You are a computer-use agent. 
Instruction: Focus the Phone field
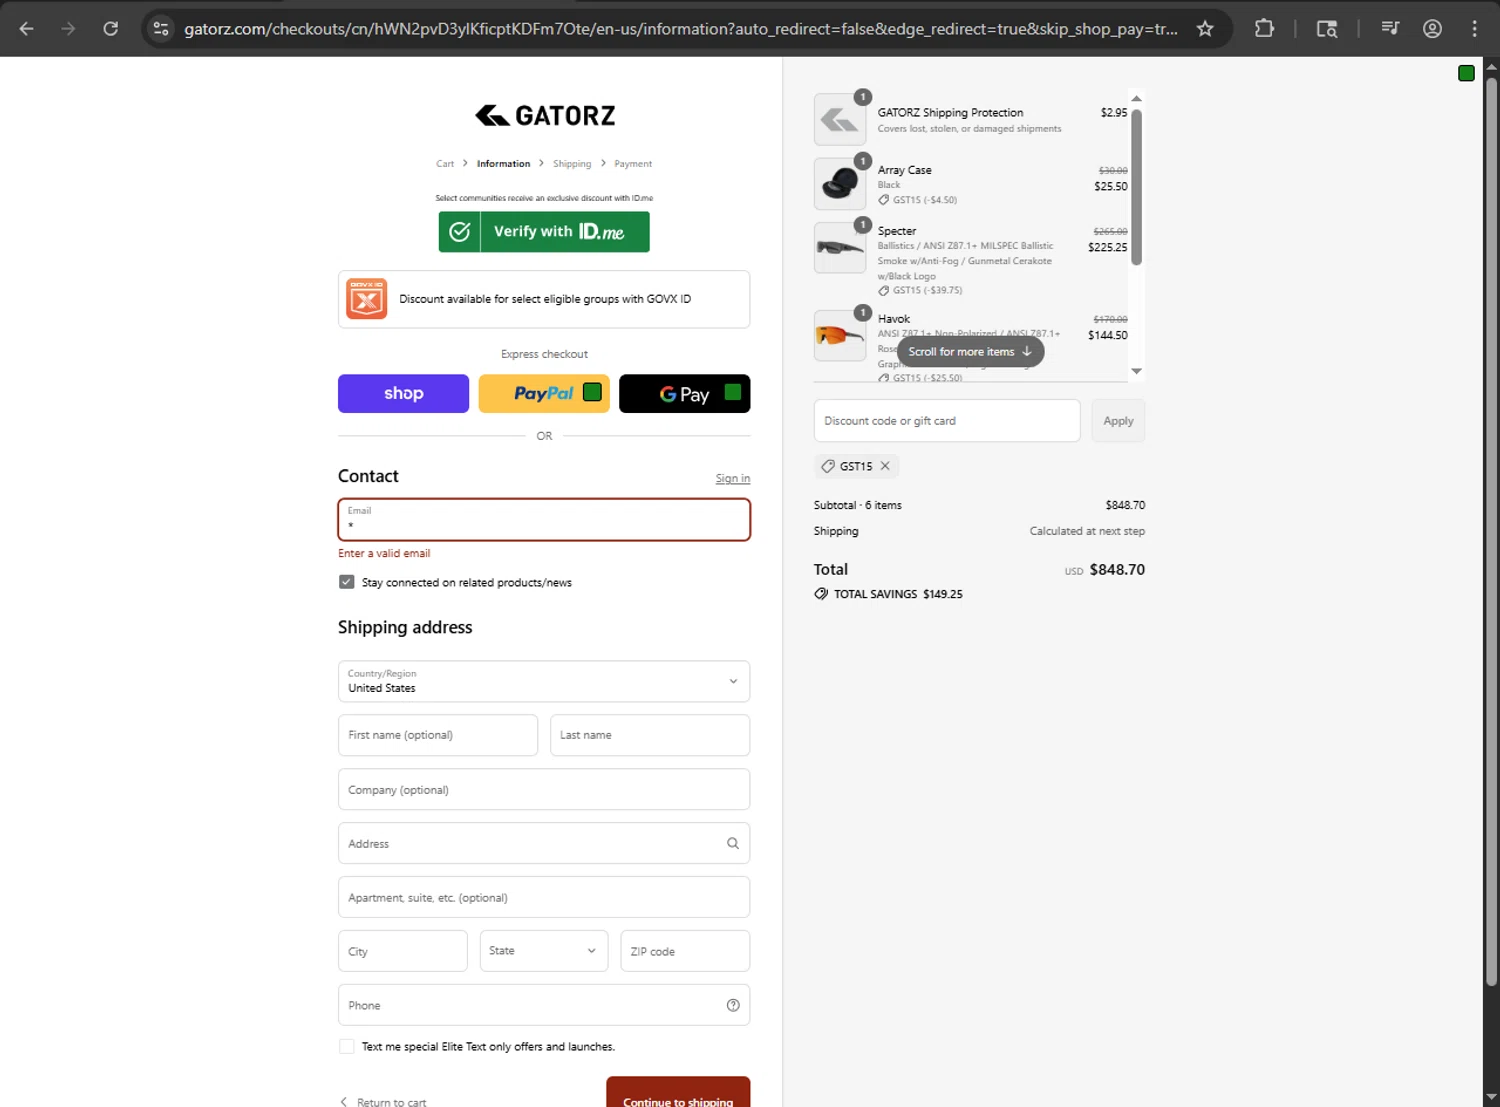tap(544, 1005)
